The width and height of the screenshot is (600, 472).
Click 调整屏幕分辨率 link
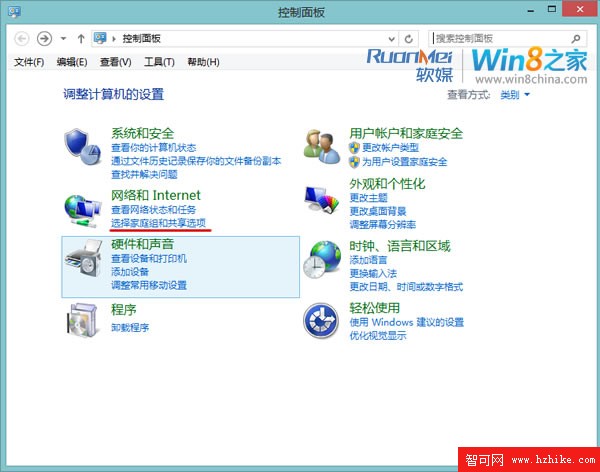tap(383, 225)
